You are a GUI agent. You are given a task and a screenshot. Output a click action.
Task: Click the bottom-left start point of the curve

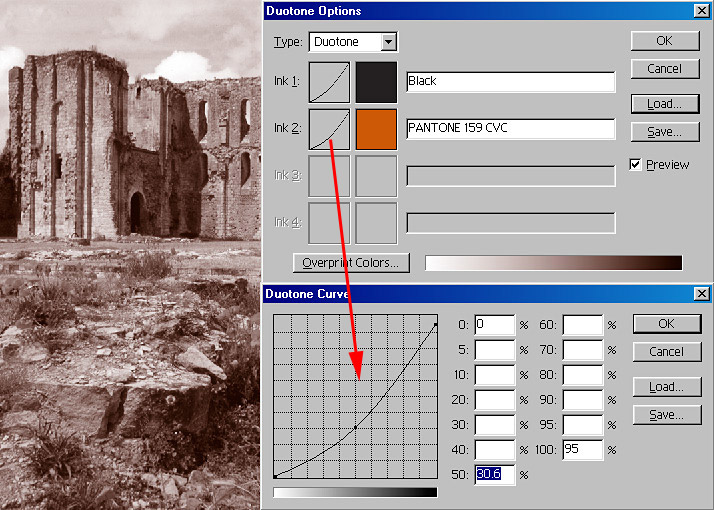click(275, 476)
